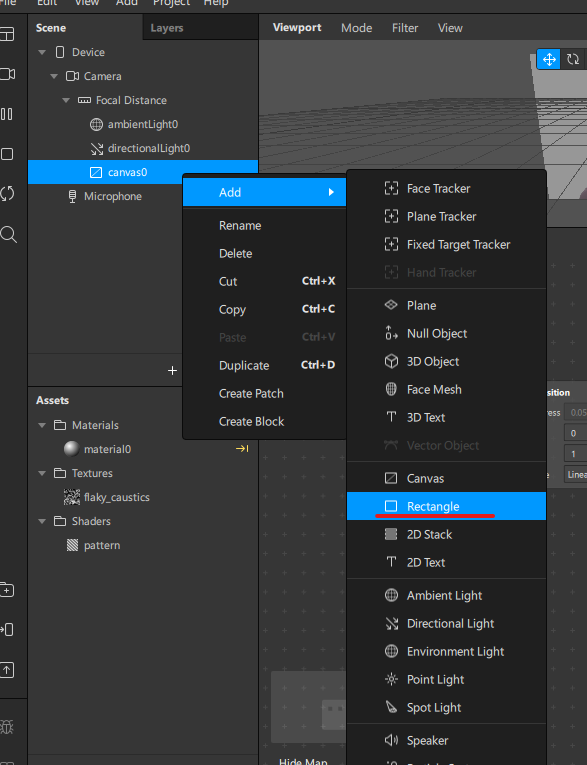Add a 2D Stack

pyautogui.click(x=446, y=534)
